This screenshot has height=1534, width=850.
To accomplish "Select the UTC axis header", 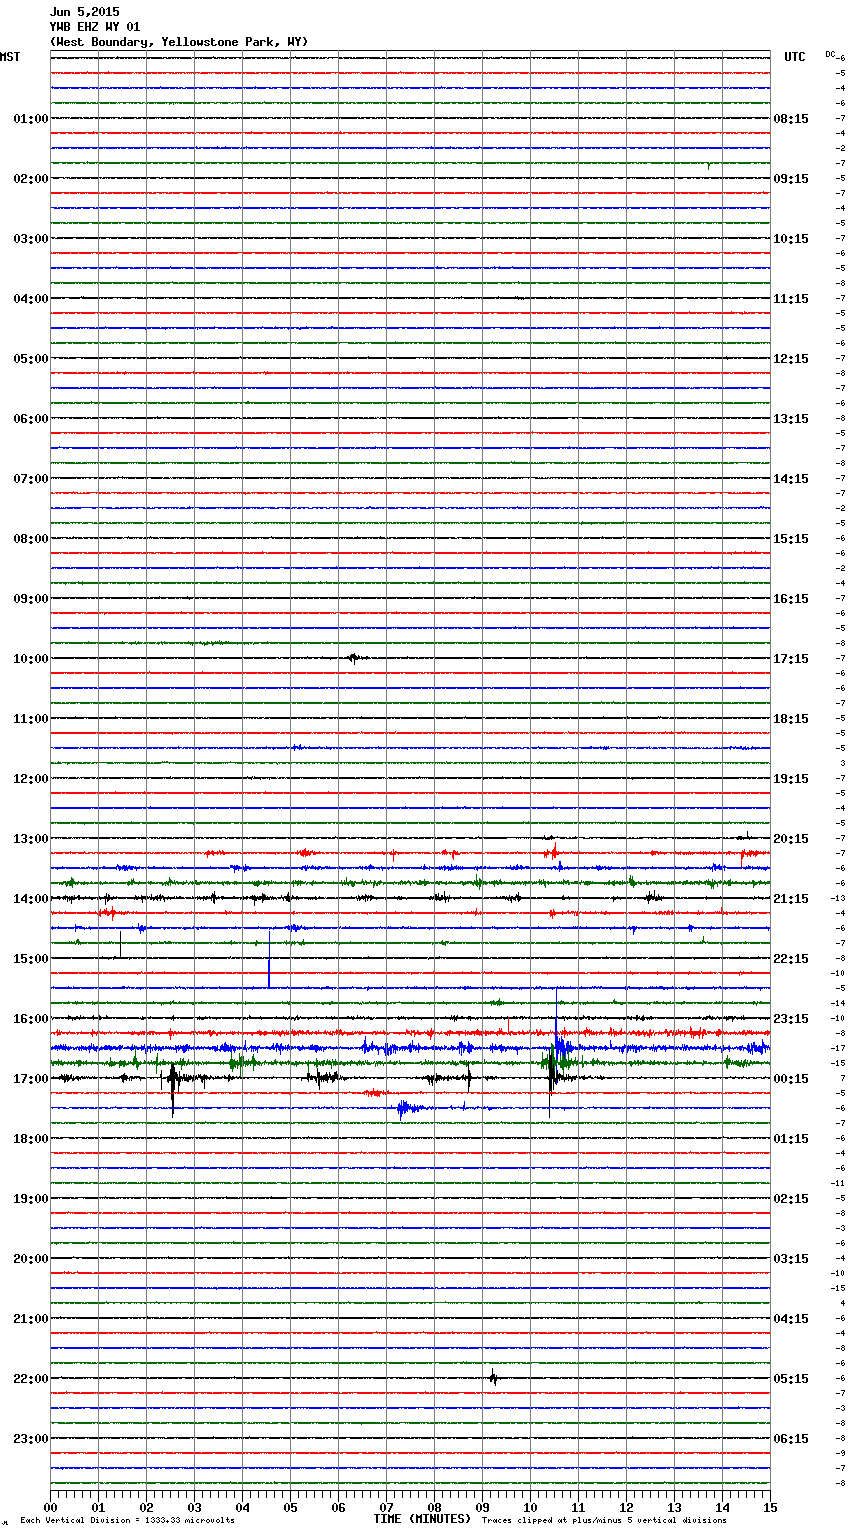I will 794,57.
